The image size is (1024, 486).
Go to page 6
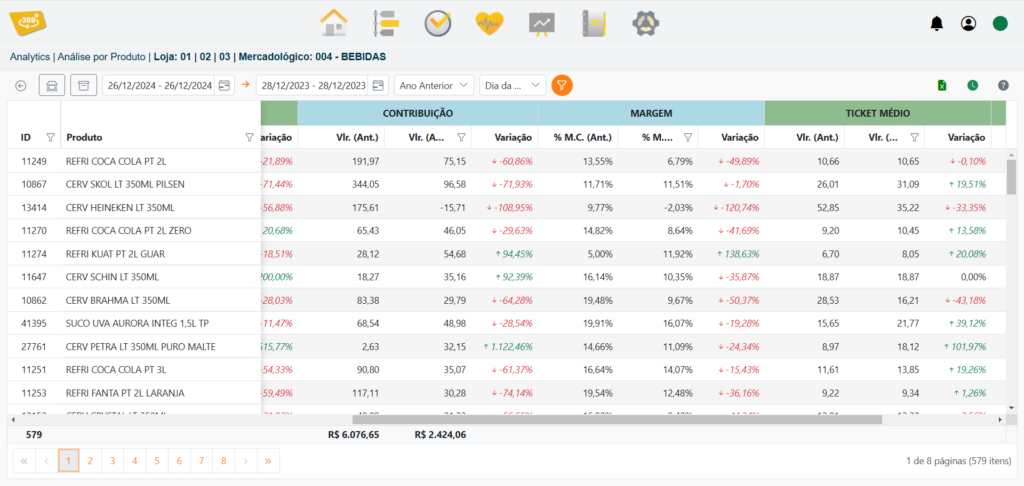point(179,461)
